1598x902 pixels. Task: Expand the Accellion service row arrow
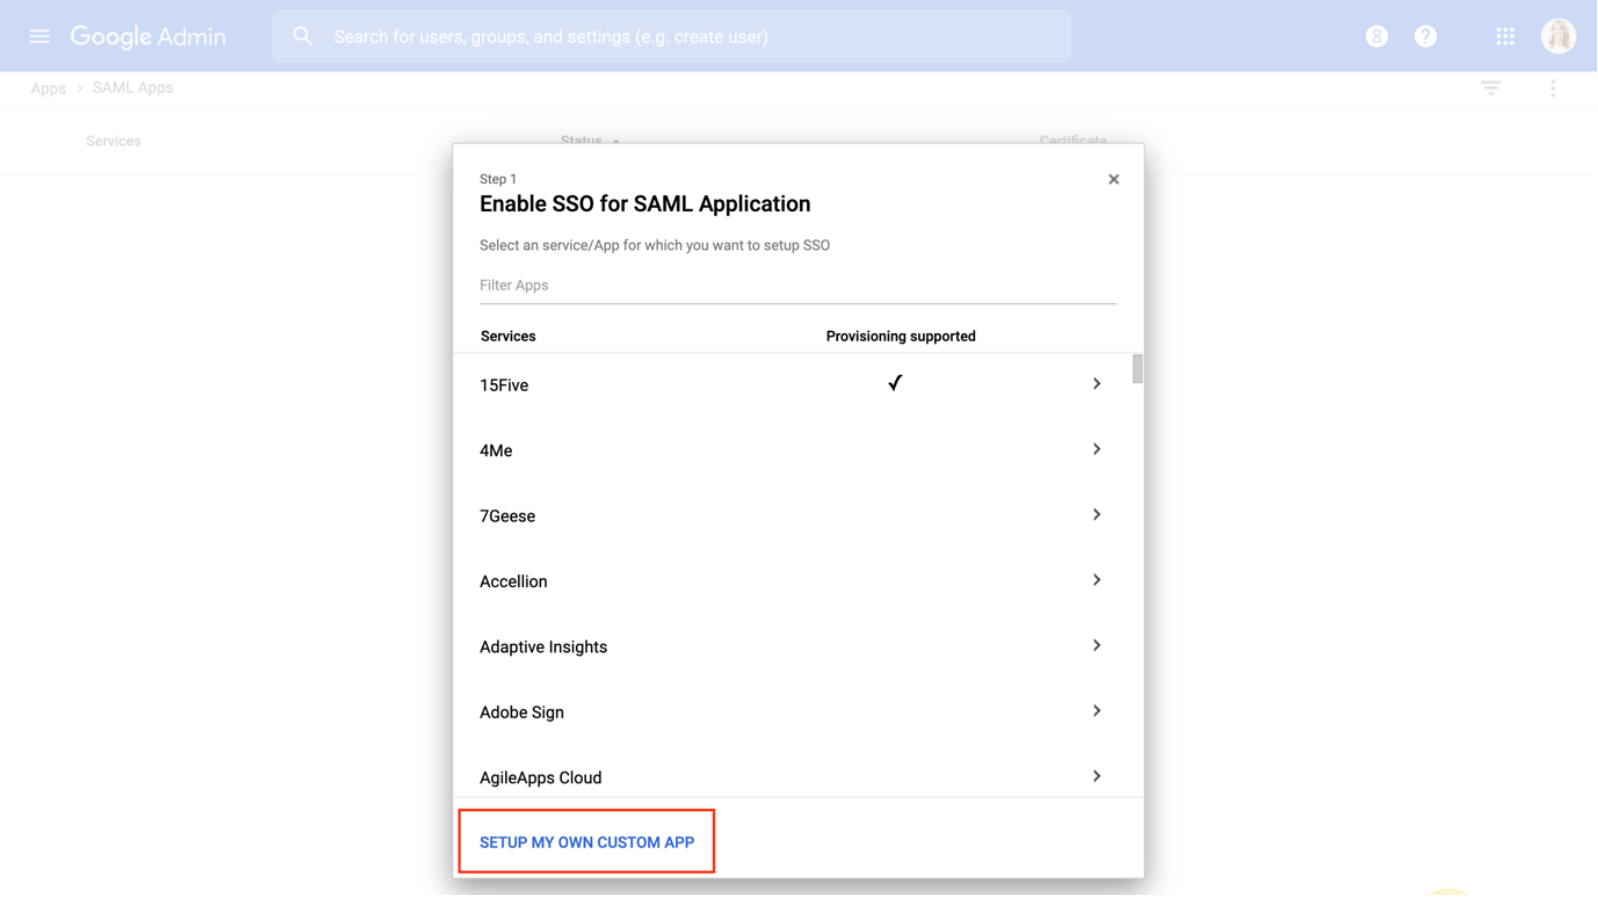[x=1097, y=580]
